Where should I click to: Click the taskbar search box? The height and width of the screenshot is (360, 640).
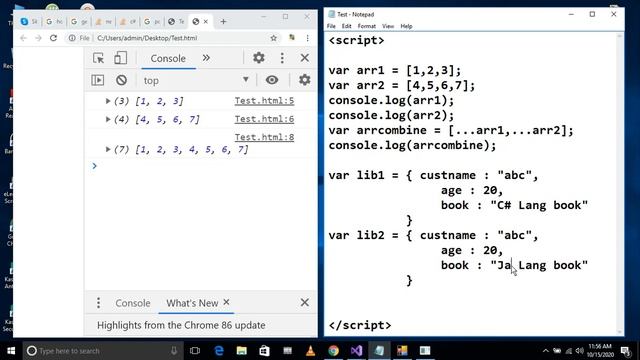click(102, 351)
